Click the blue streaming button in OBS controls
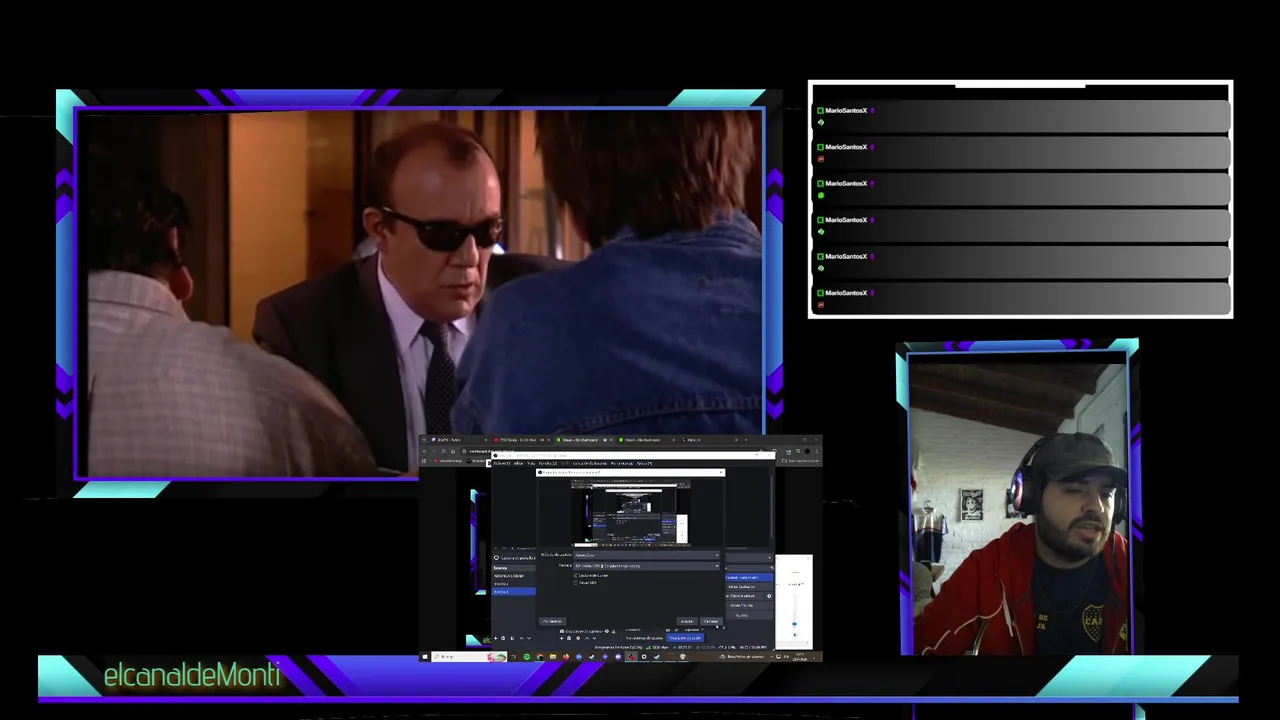Screen dimensions: 1280x720 (x=750, y=577)
